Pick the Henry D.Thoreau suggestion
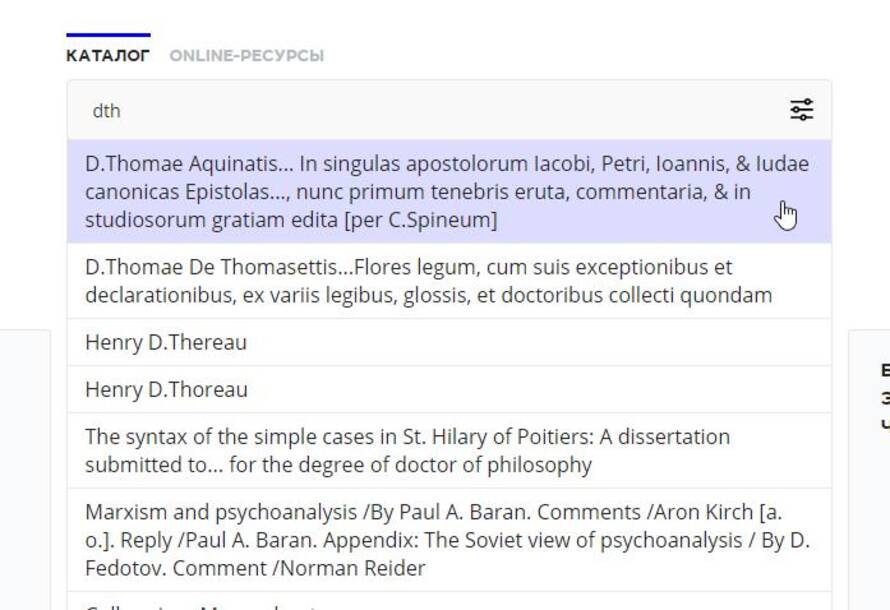The image size is (890, 610). (450, 389)
